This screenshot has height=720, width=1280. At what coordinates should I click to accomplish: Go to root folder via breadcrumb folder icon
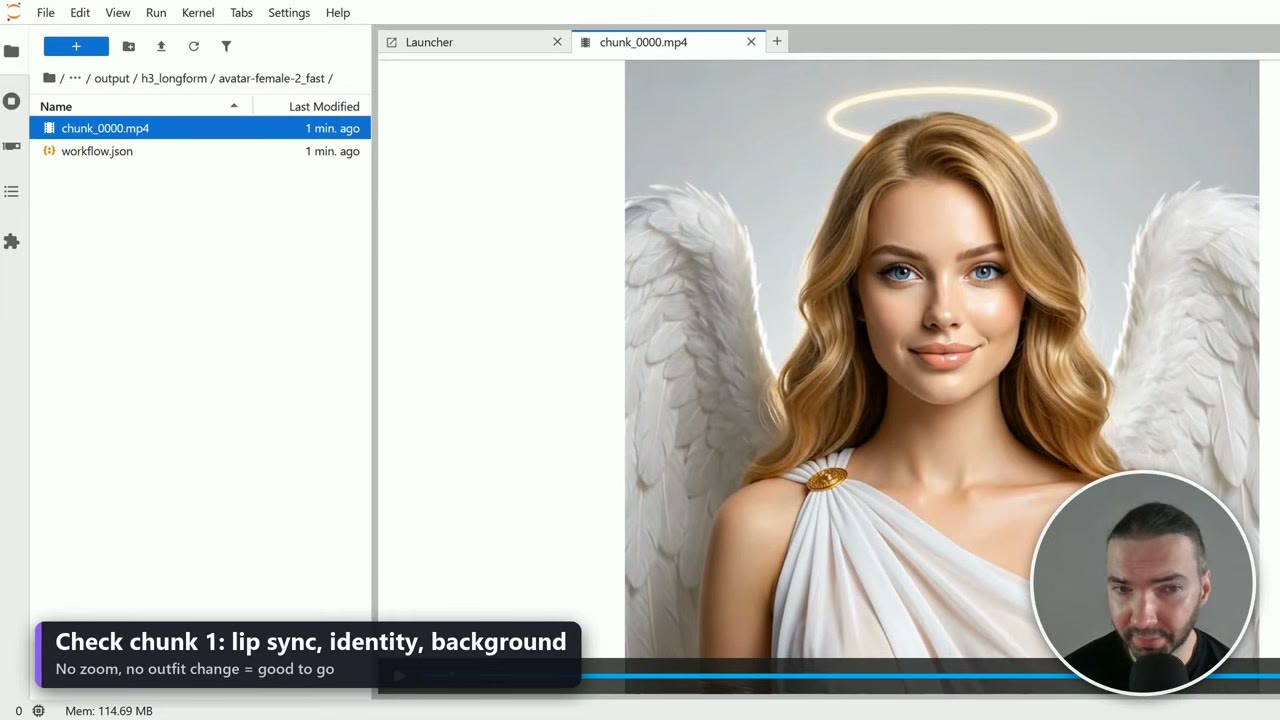point(49,78)
